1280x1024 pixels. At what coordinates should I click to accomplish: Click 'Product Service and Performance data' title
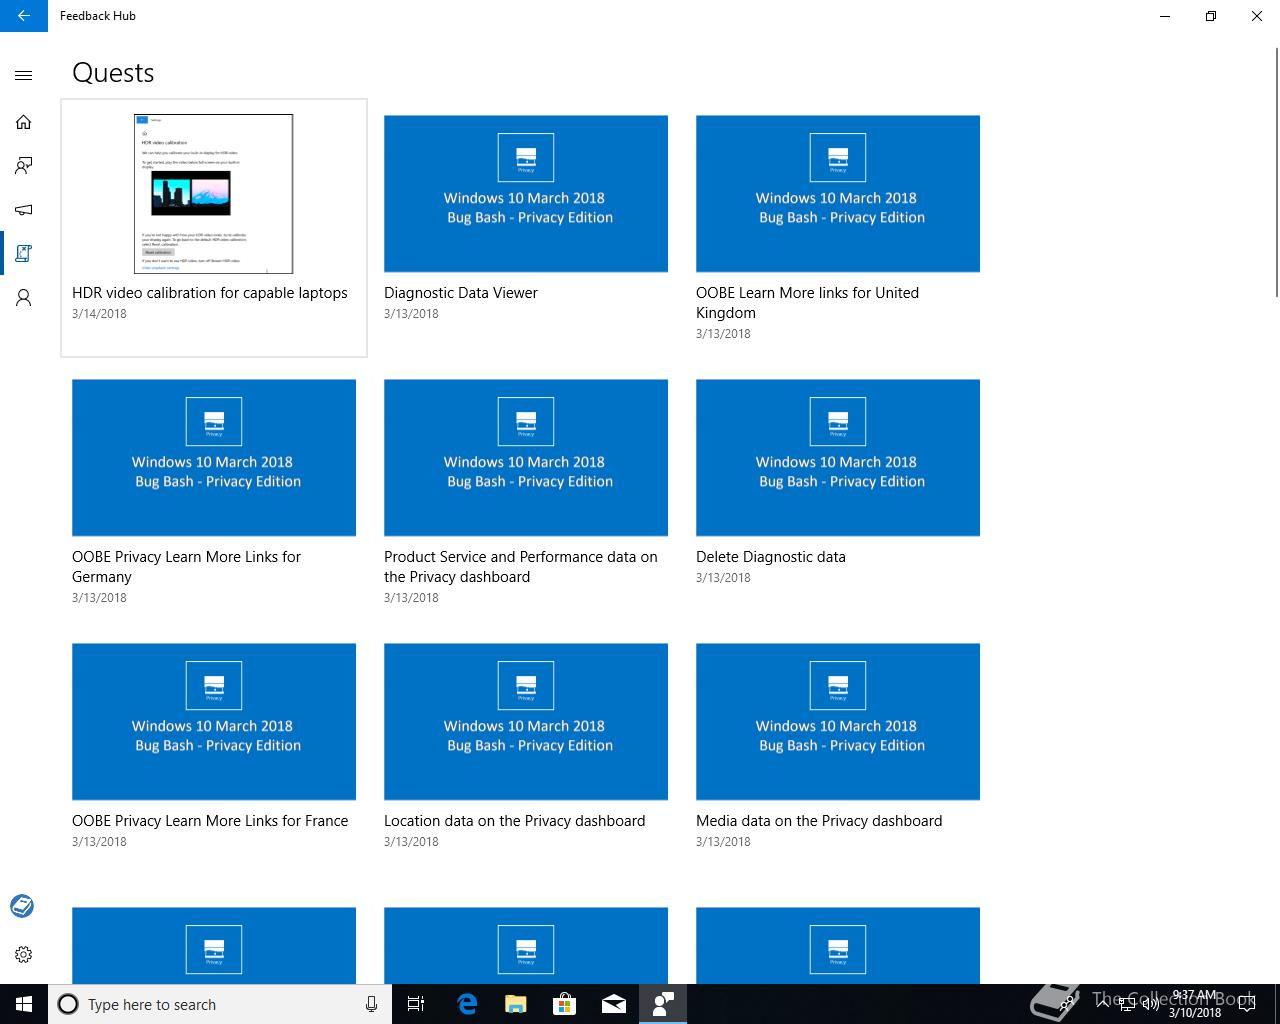pos(521,567)
